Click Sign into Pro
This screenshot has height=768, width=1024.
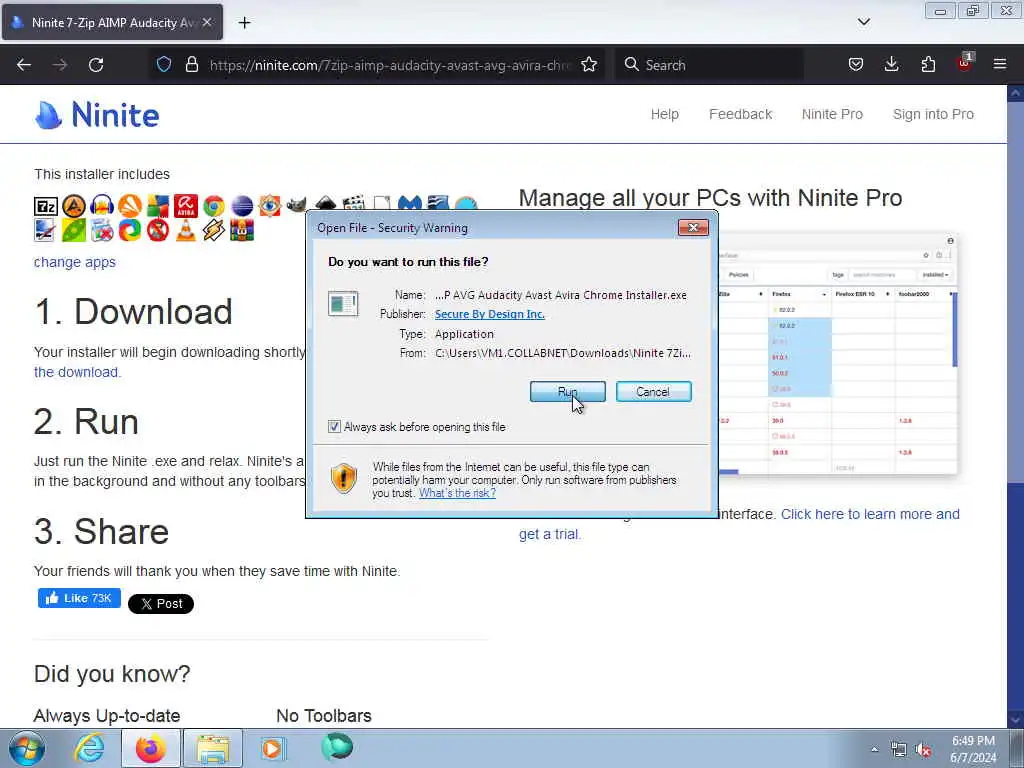click(933, 114)
